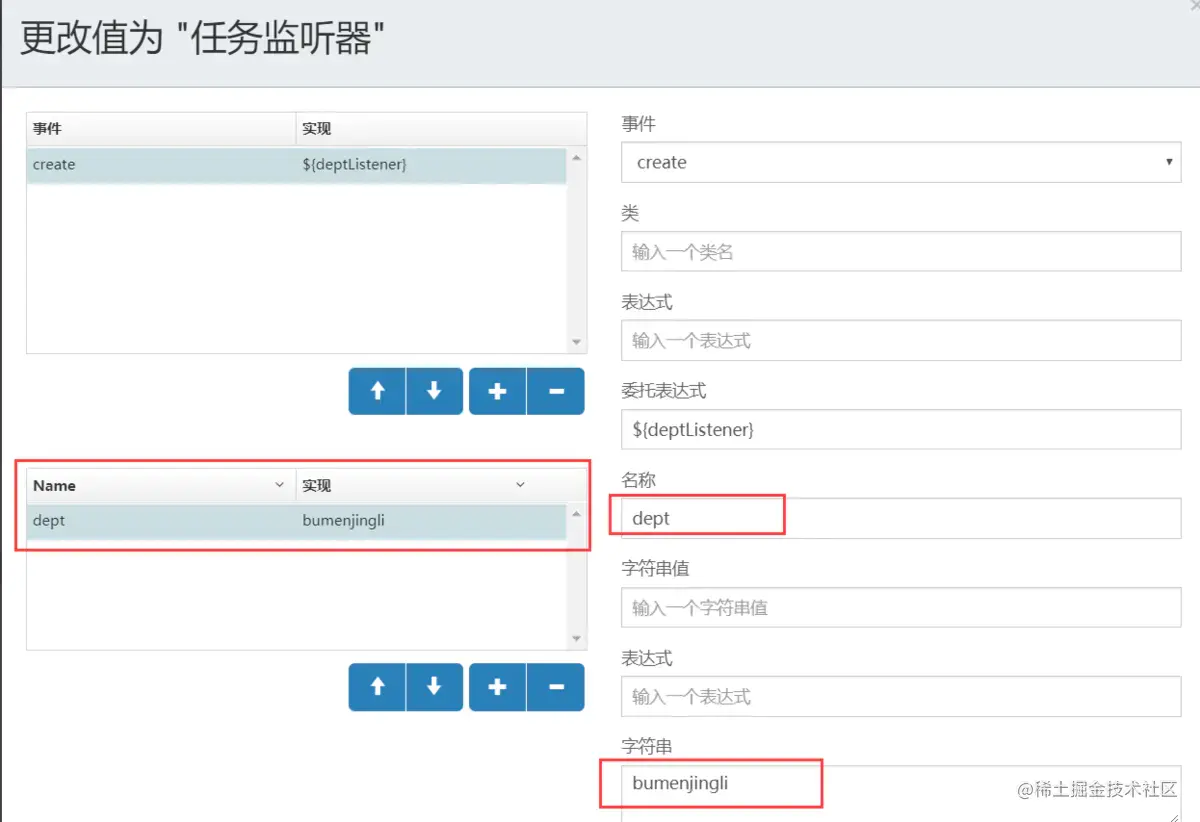Viewport: 1200px width, 822px height.
Task: Add a new field with plus button
Action: pyautogui.click(x=497, y=687)
